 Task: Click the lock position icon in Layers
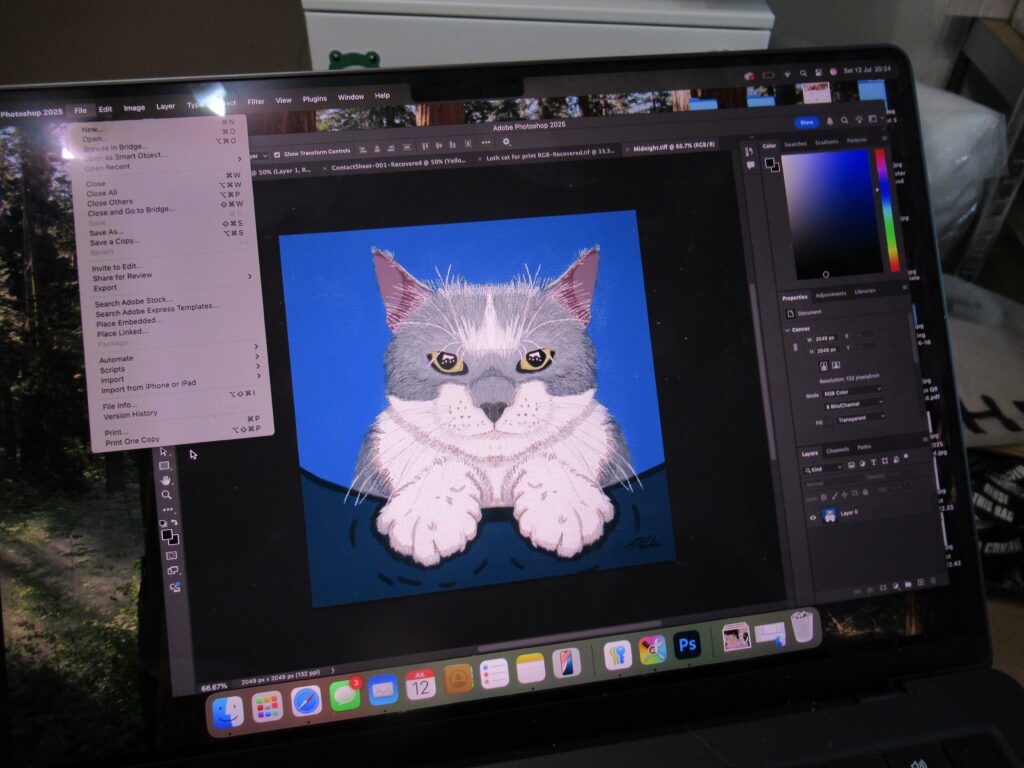tap(844, 495)
